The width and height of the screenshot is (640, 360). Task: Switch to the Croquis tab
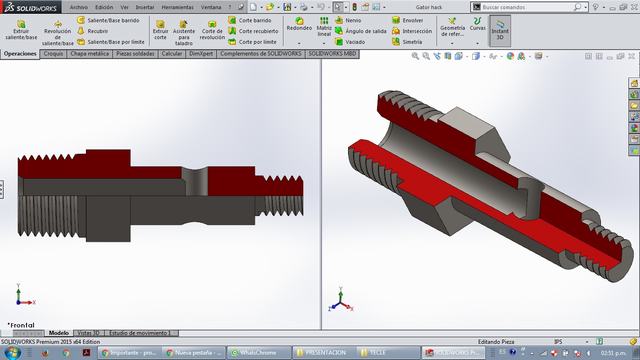pos(53,54)
